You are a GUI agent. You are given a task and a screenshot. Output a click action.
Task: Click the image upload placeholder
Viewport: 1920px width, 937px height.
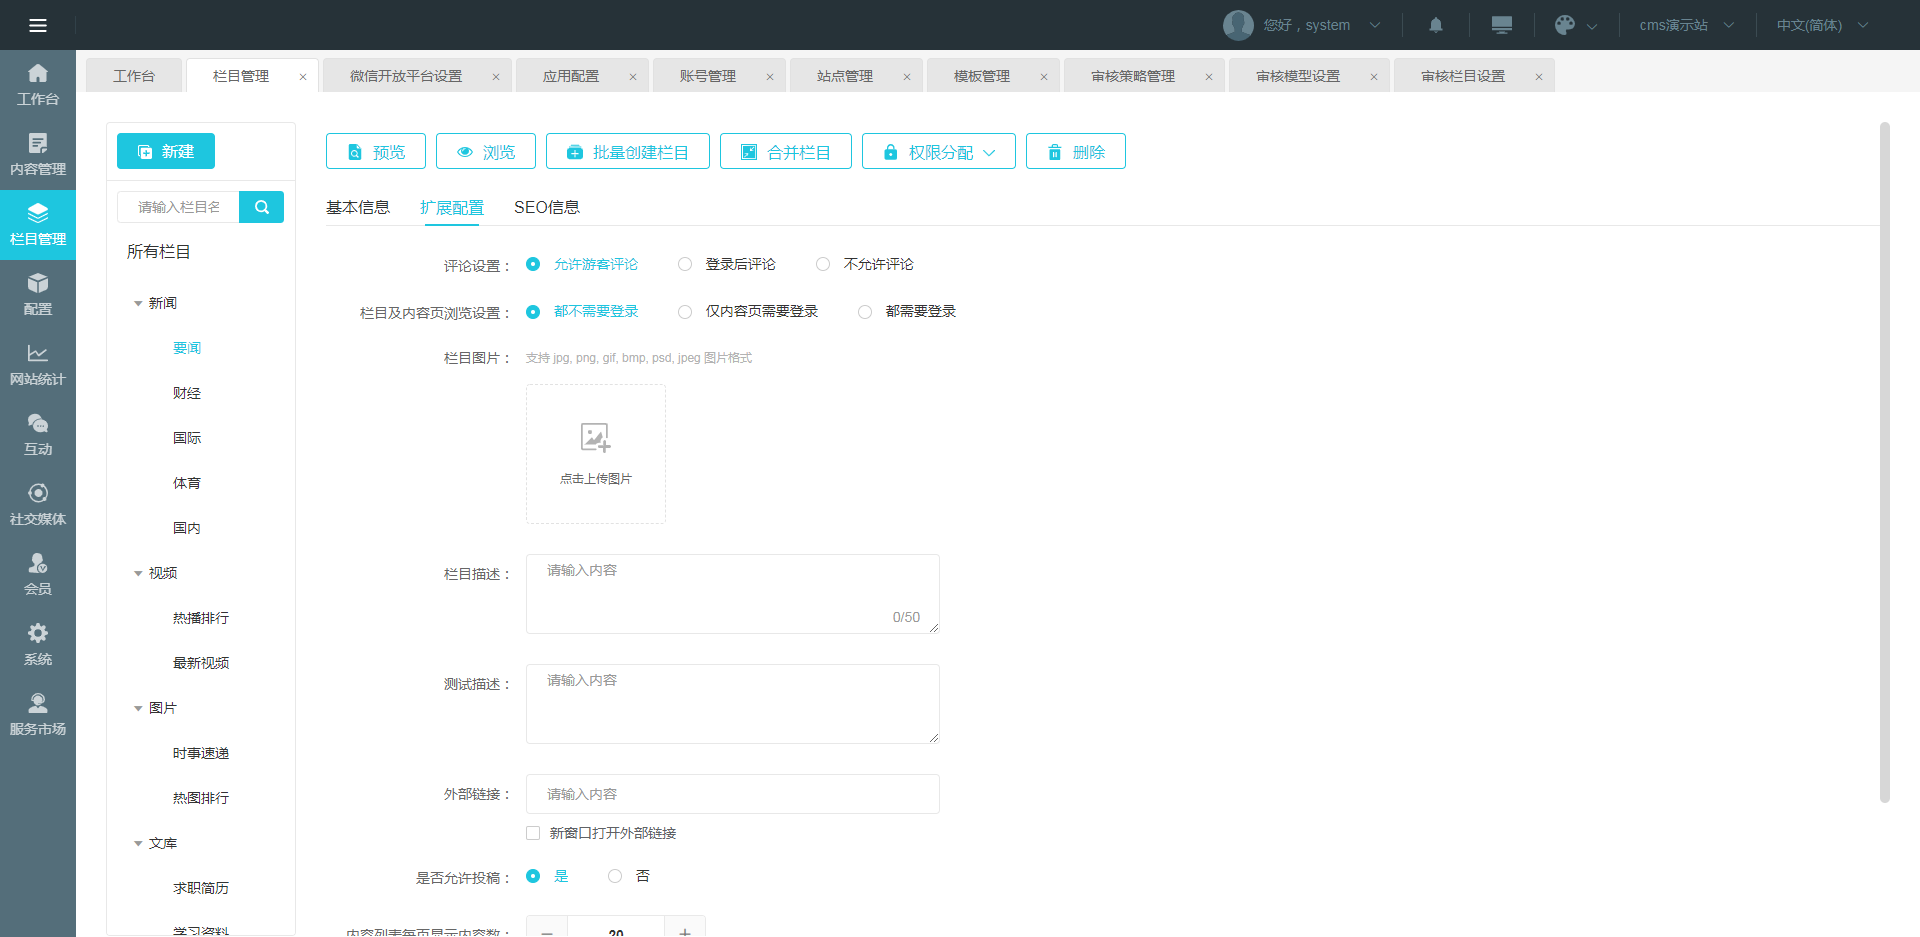(596, 453)
